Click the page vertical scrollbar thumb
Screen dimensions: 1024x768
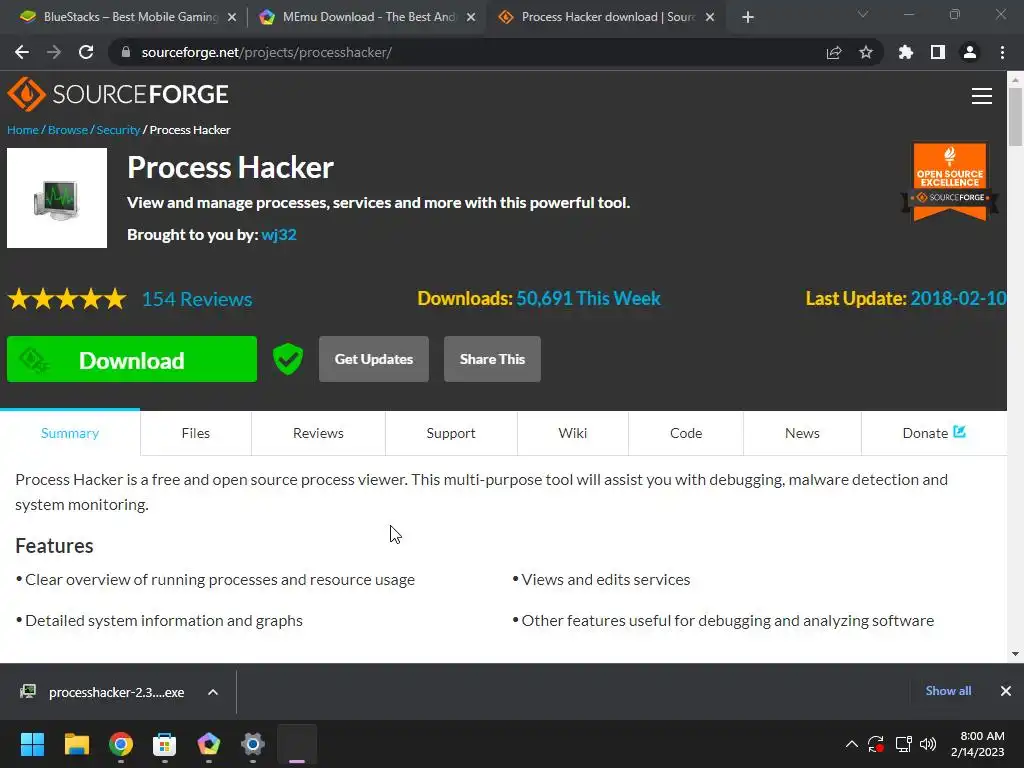pyautogui.click(x=1015, y=118)
